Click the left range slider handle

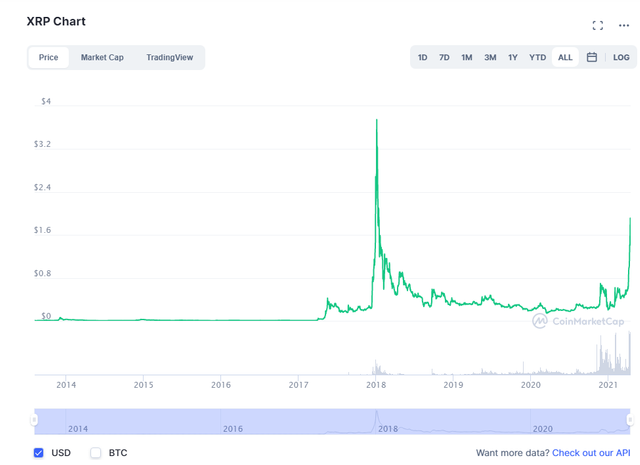click(x=34, y=420)
